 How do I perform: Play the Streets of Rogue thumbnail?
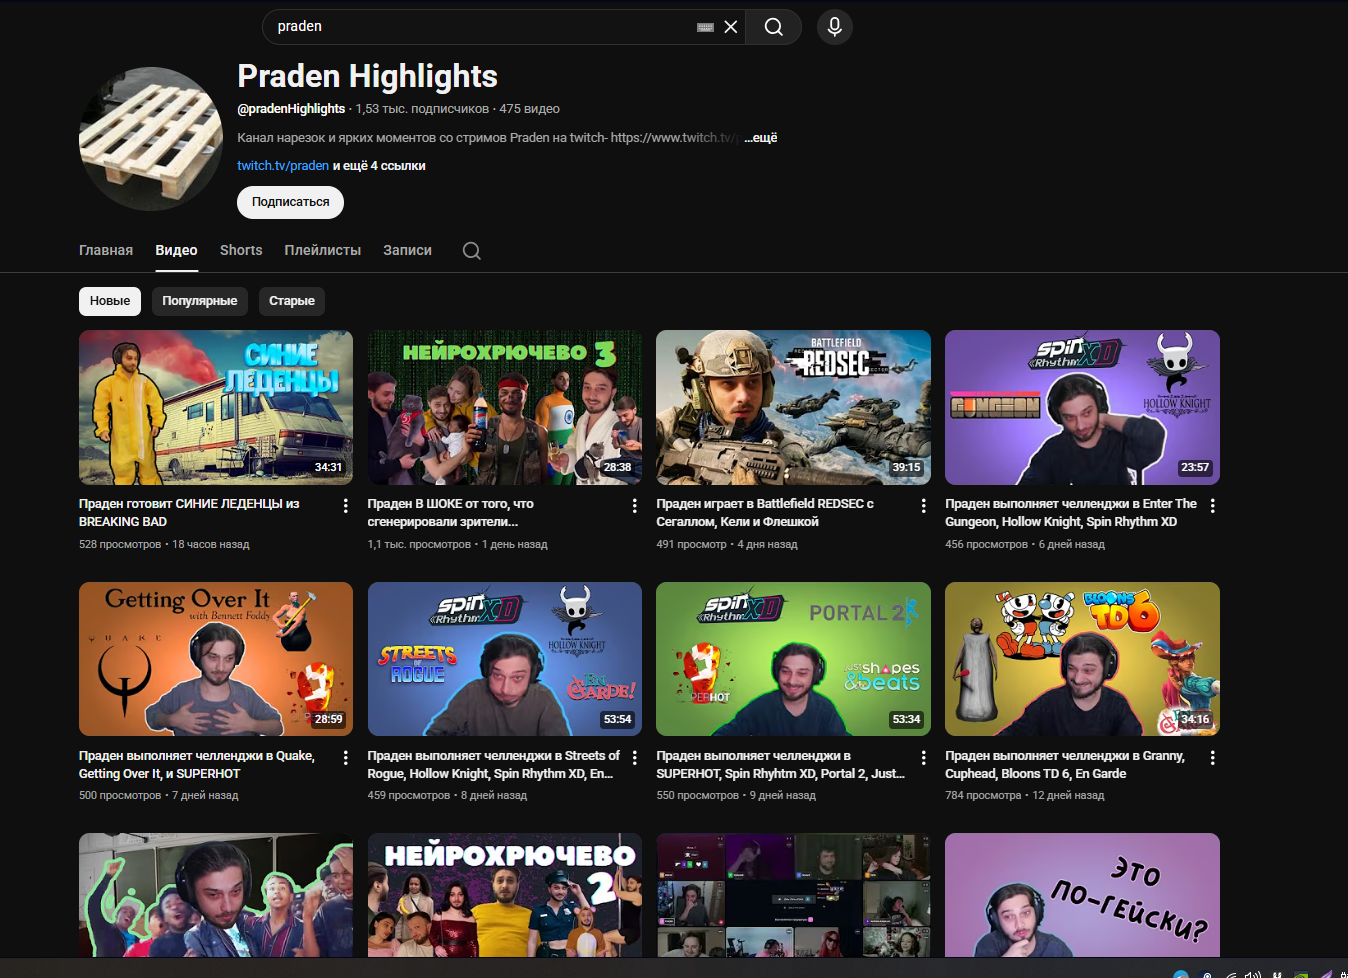[x=505, y=659]
